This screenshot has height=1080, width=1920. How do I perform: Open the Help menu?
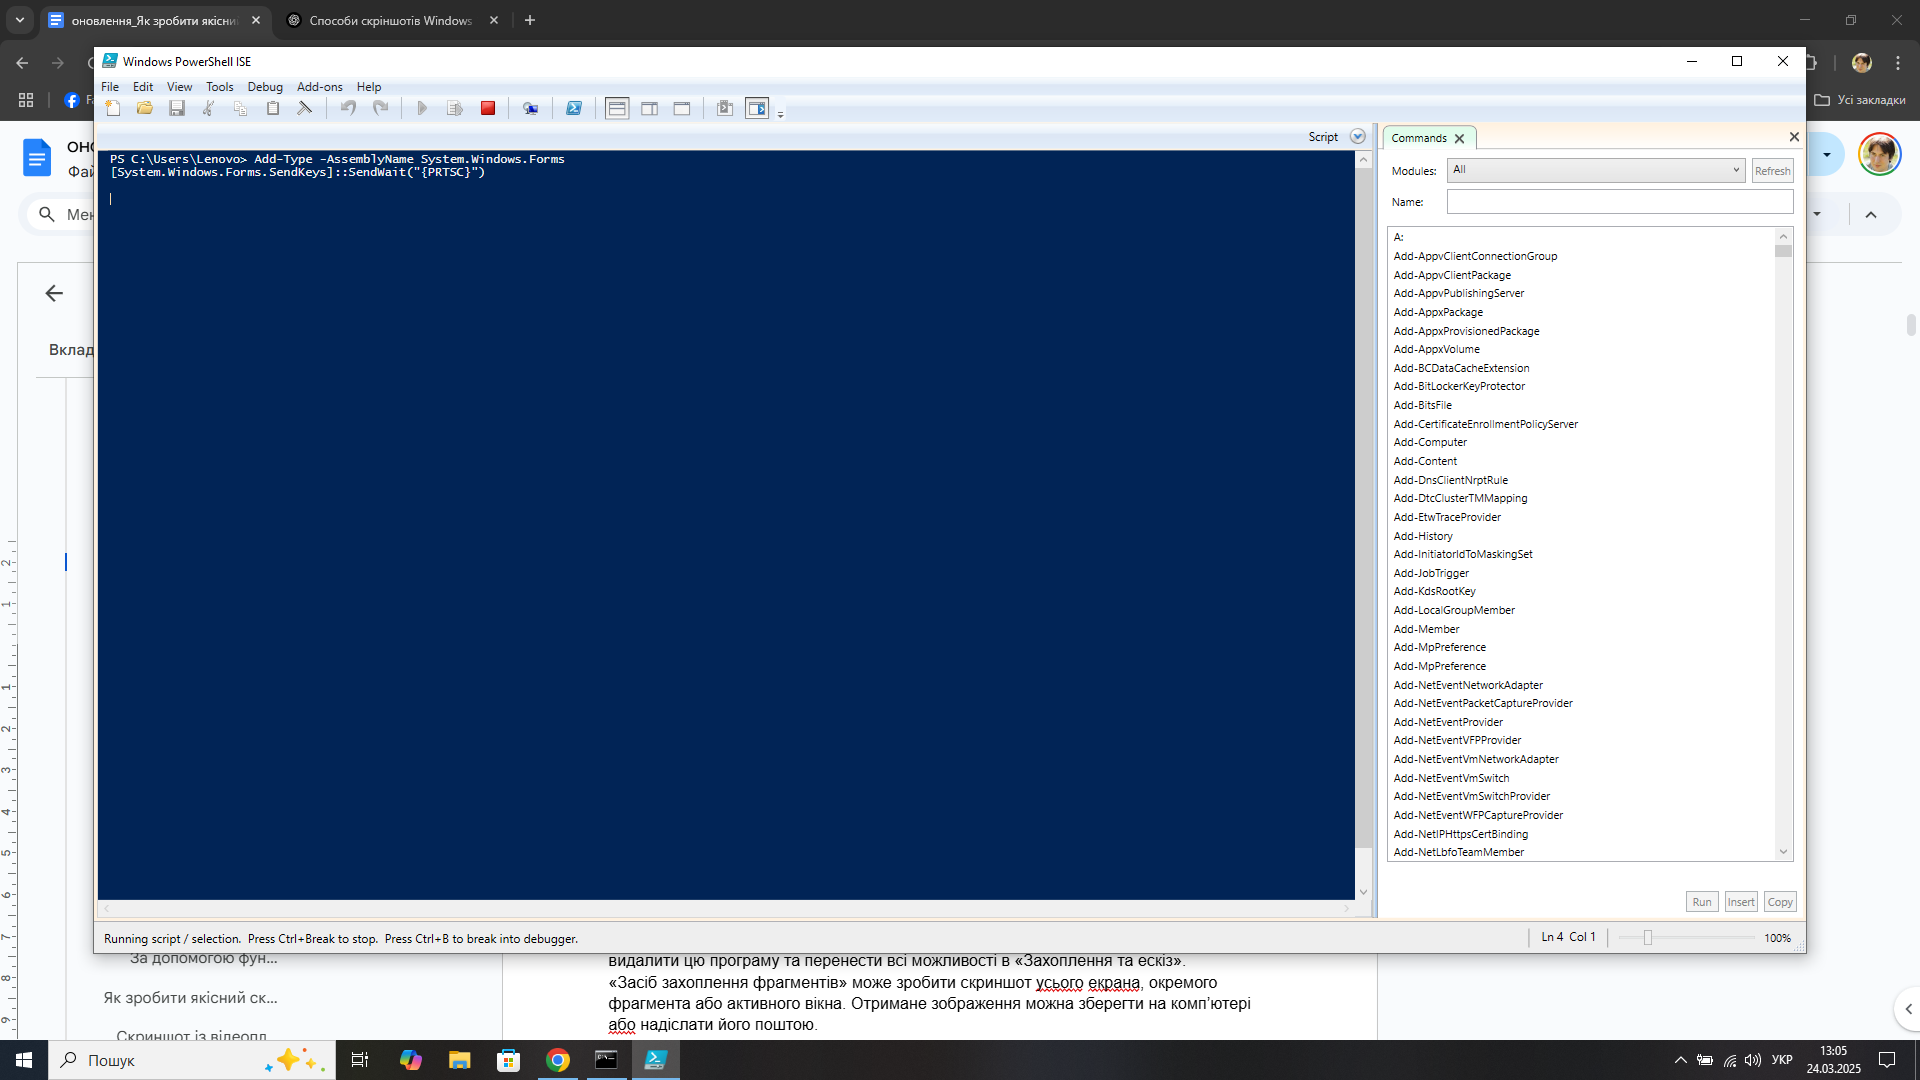point(369,87)
